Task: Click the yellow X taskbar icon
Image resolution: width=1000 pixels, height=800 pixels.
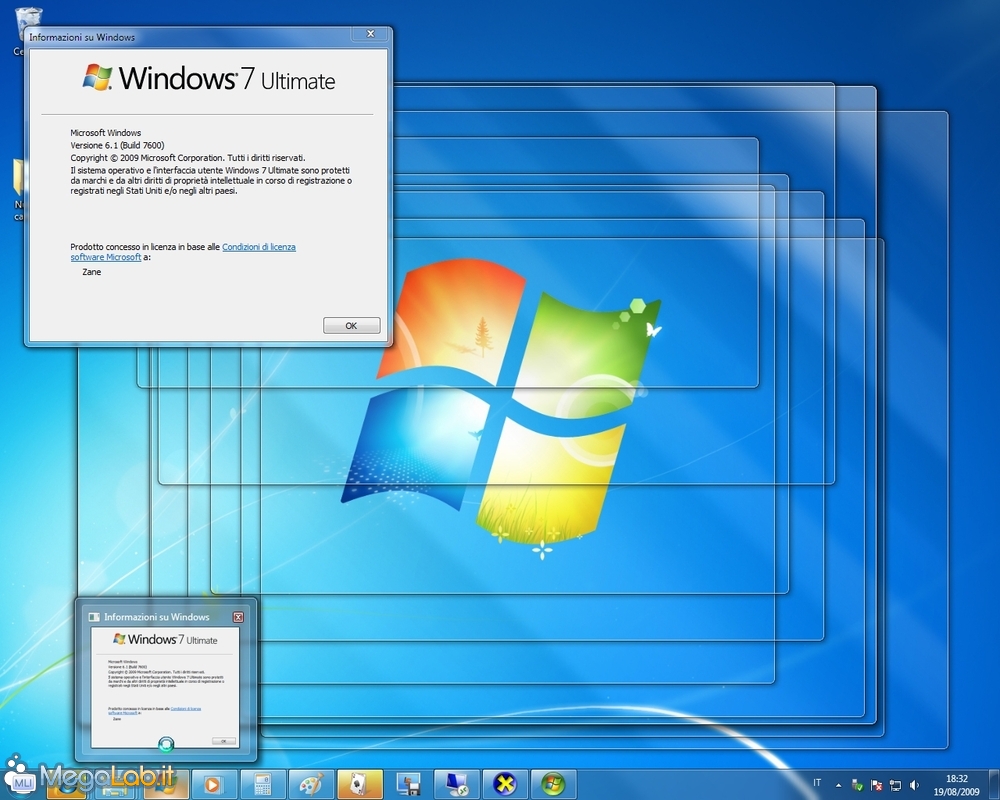Action: pyautogui.click(x=504, y=784)
